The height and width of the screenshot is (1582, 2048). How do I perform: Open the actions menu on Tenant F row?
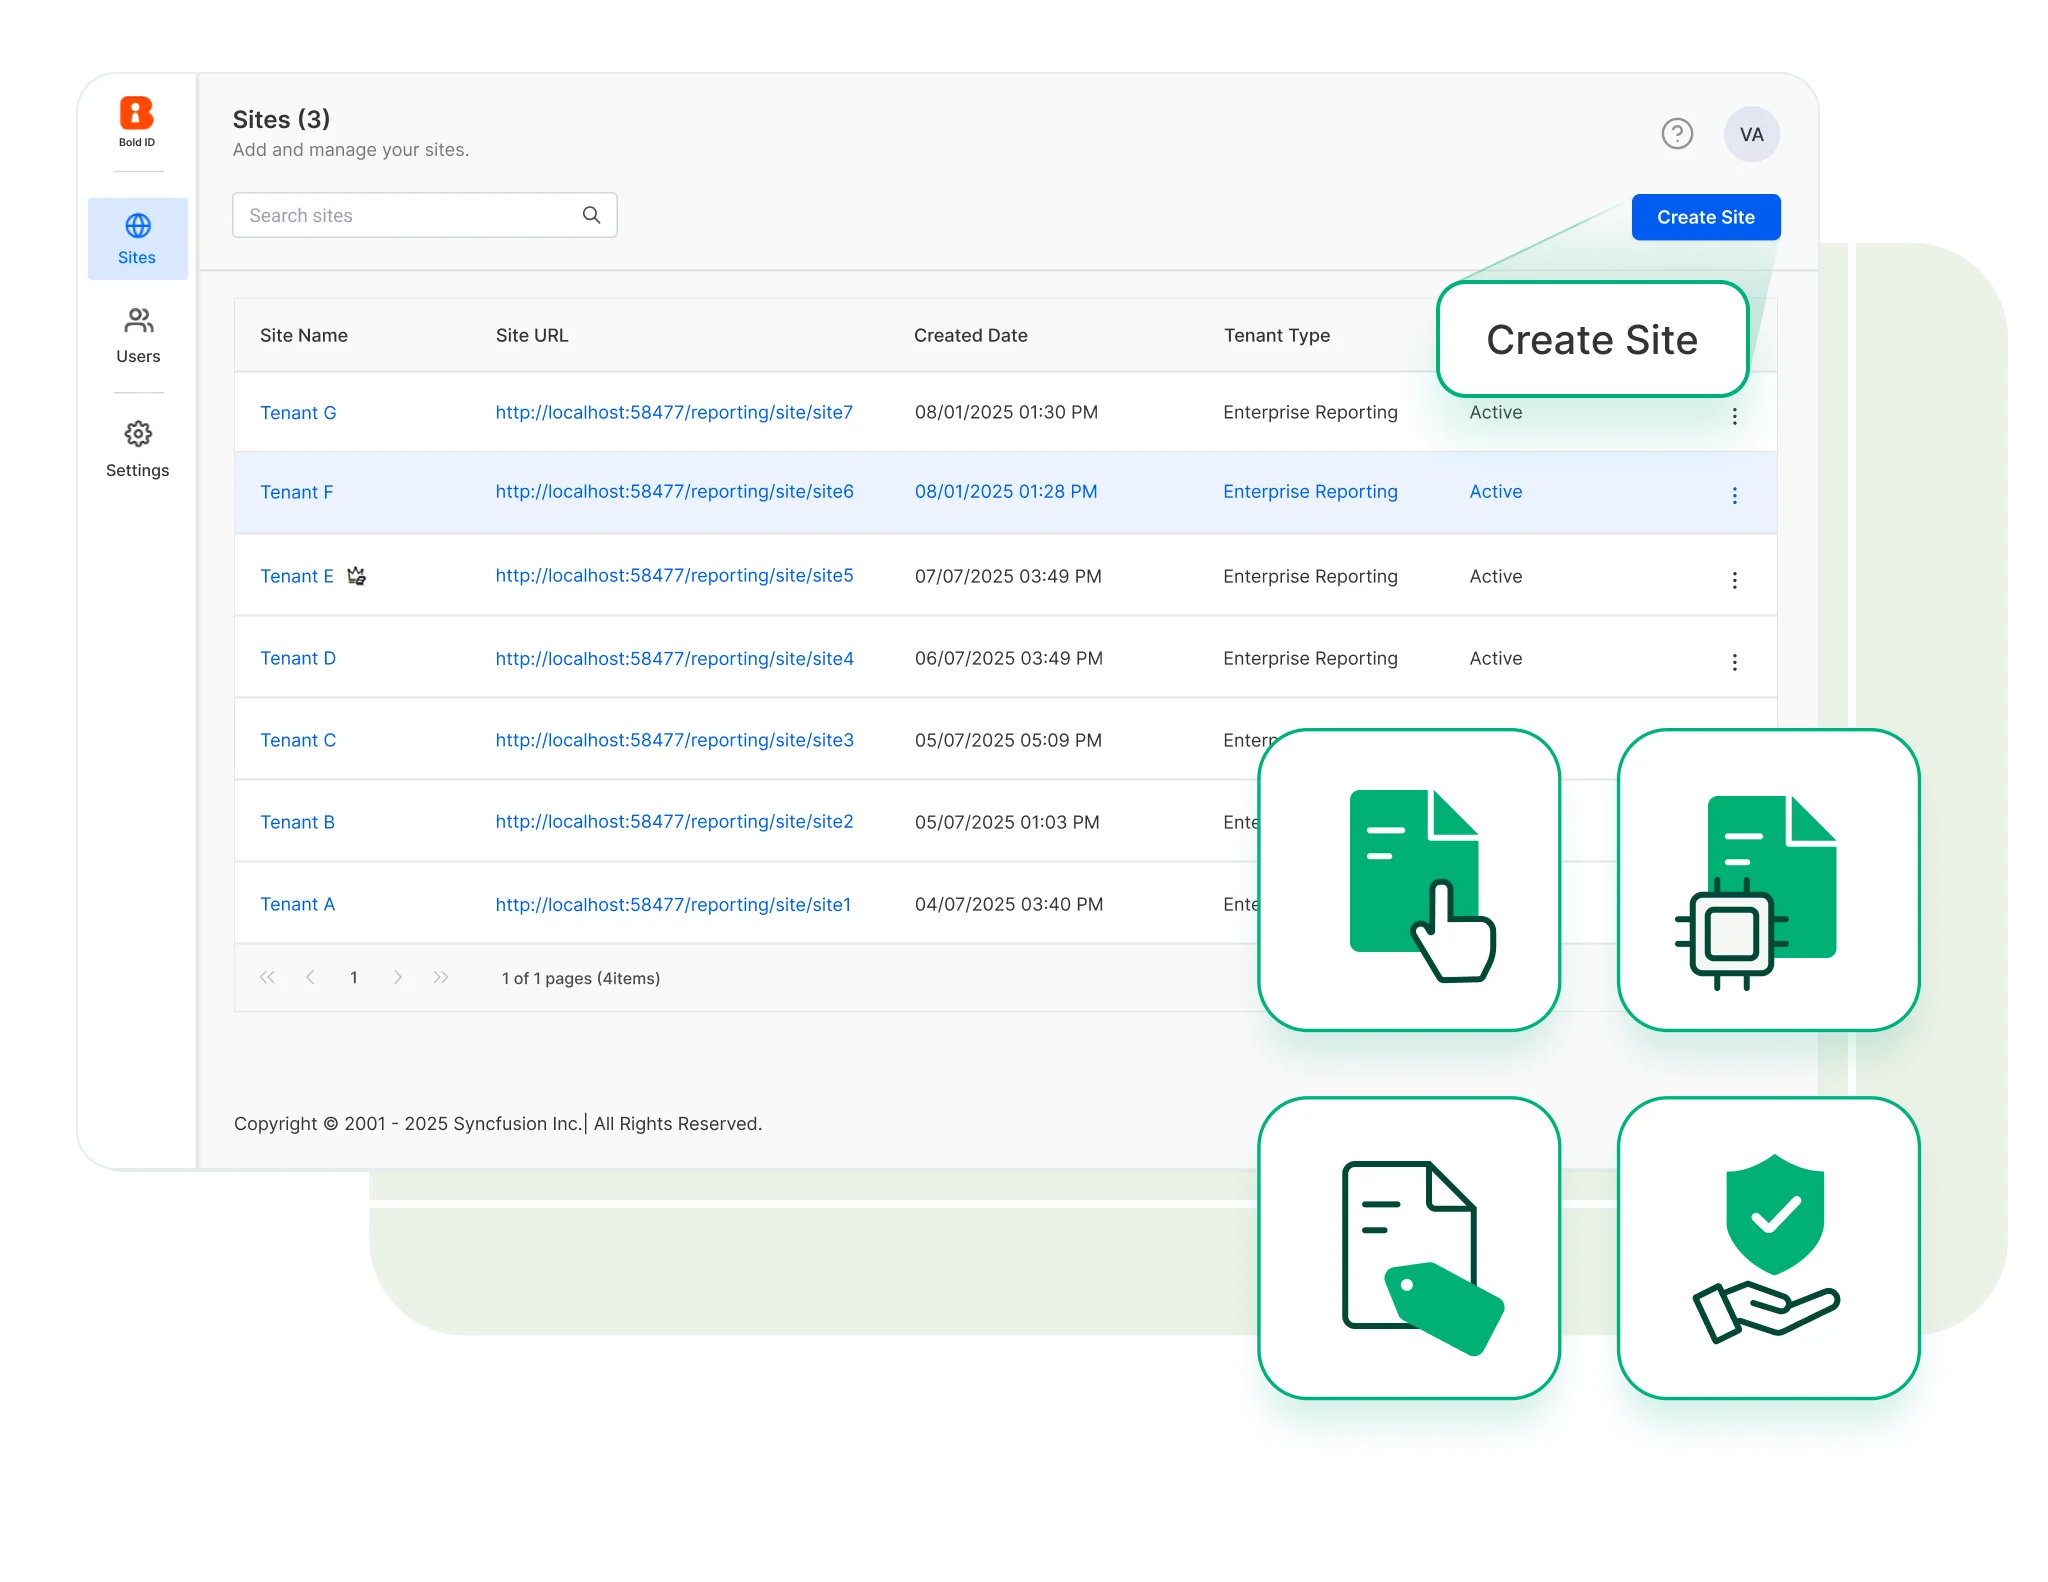[x=1734, y=494]
